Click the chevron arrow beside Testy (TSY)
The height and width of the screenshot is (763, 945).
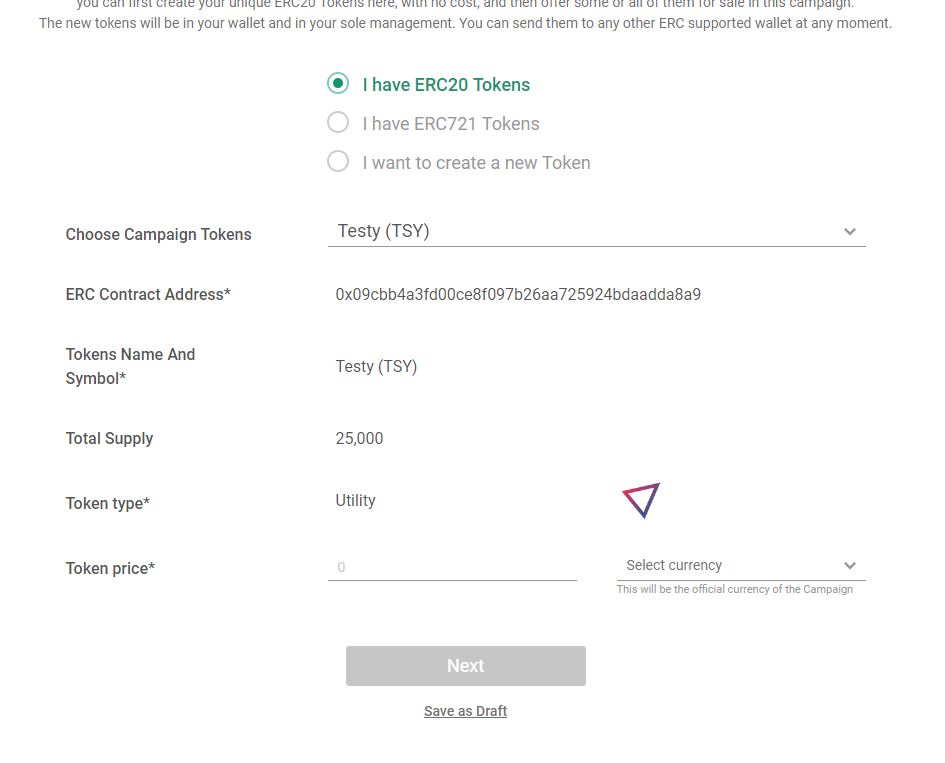point(850,231)
